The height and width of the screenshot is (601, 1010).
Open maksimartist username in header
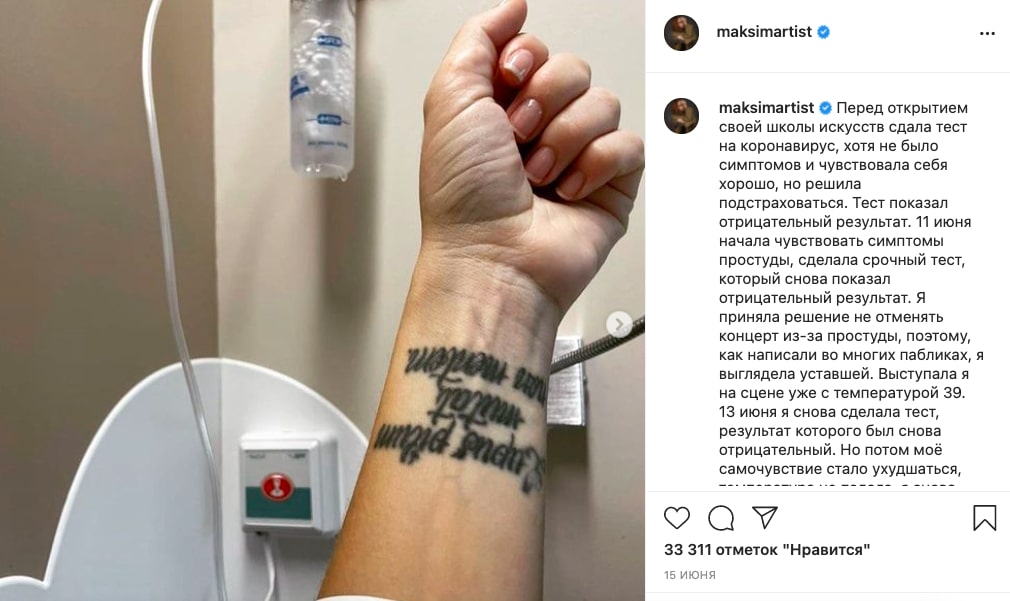(764, 32)
